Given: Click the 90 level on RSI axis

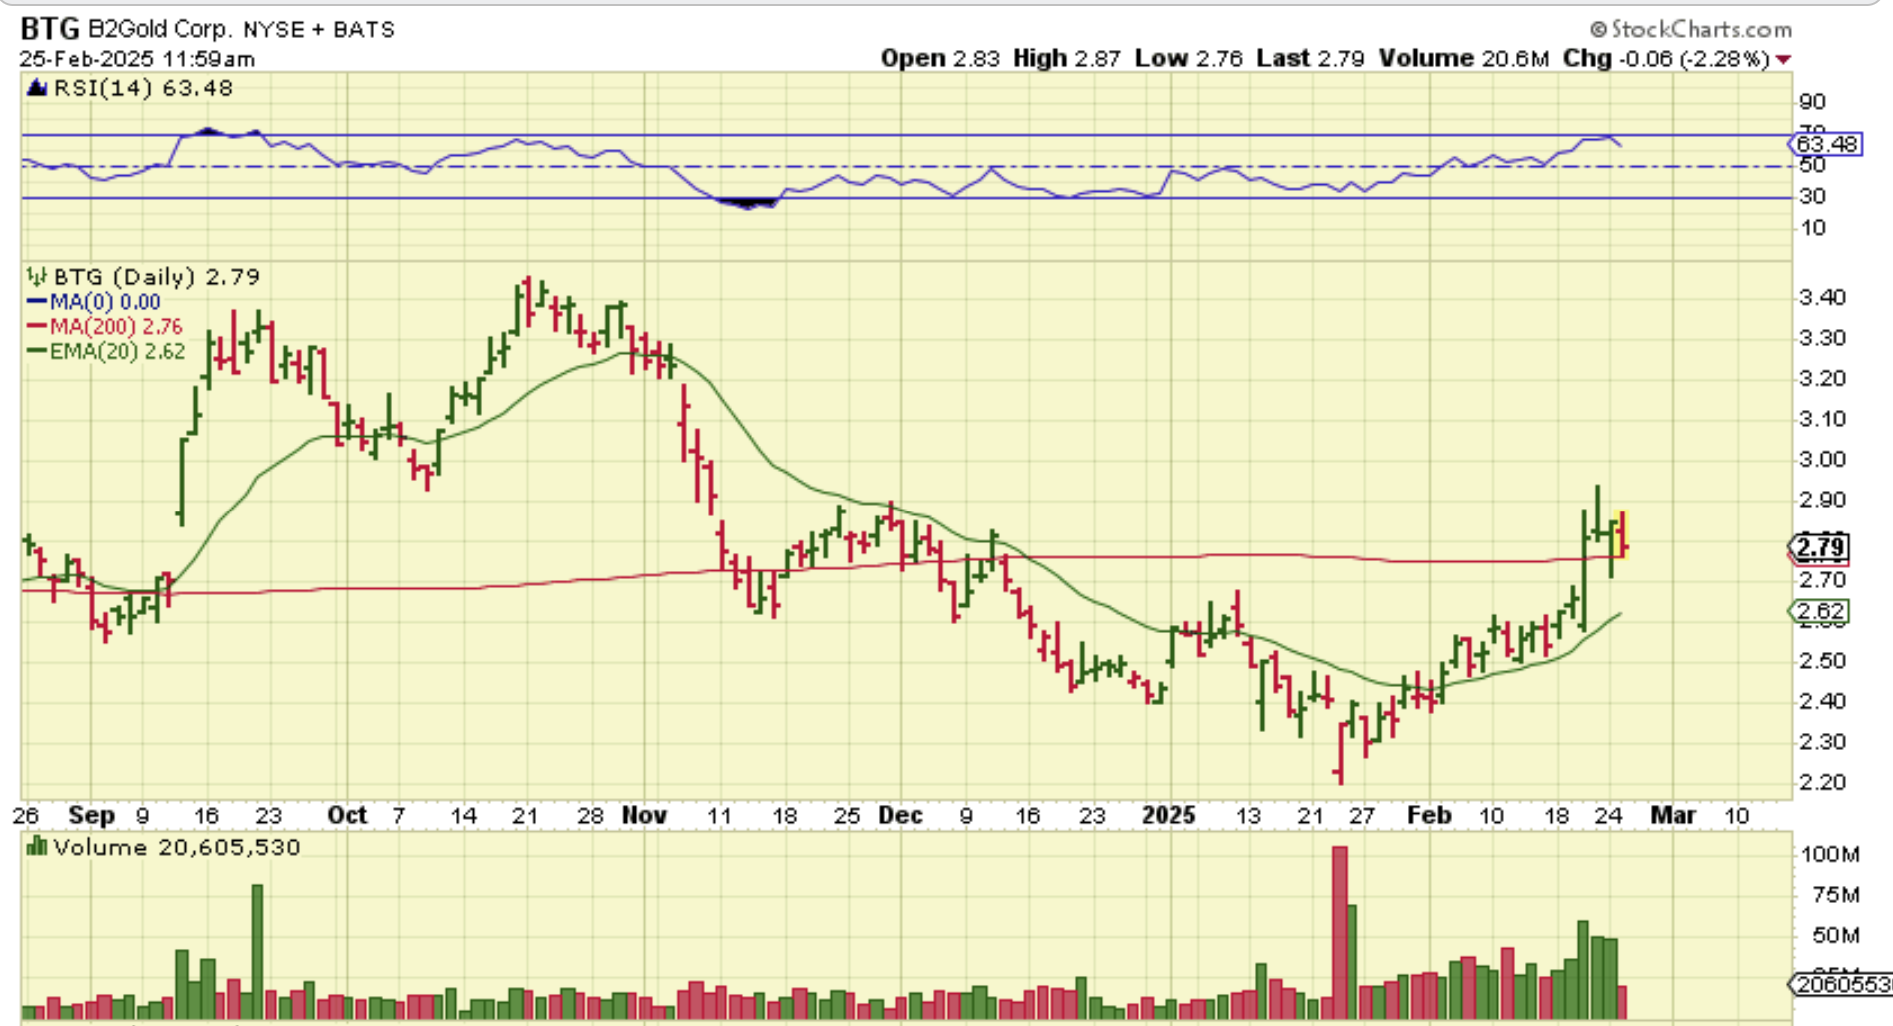Looking at the screenshot, I should (1812, 102).
